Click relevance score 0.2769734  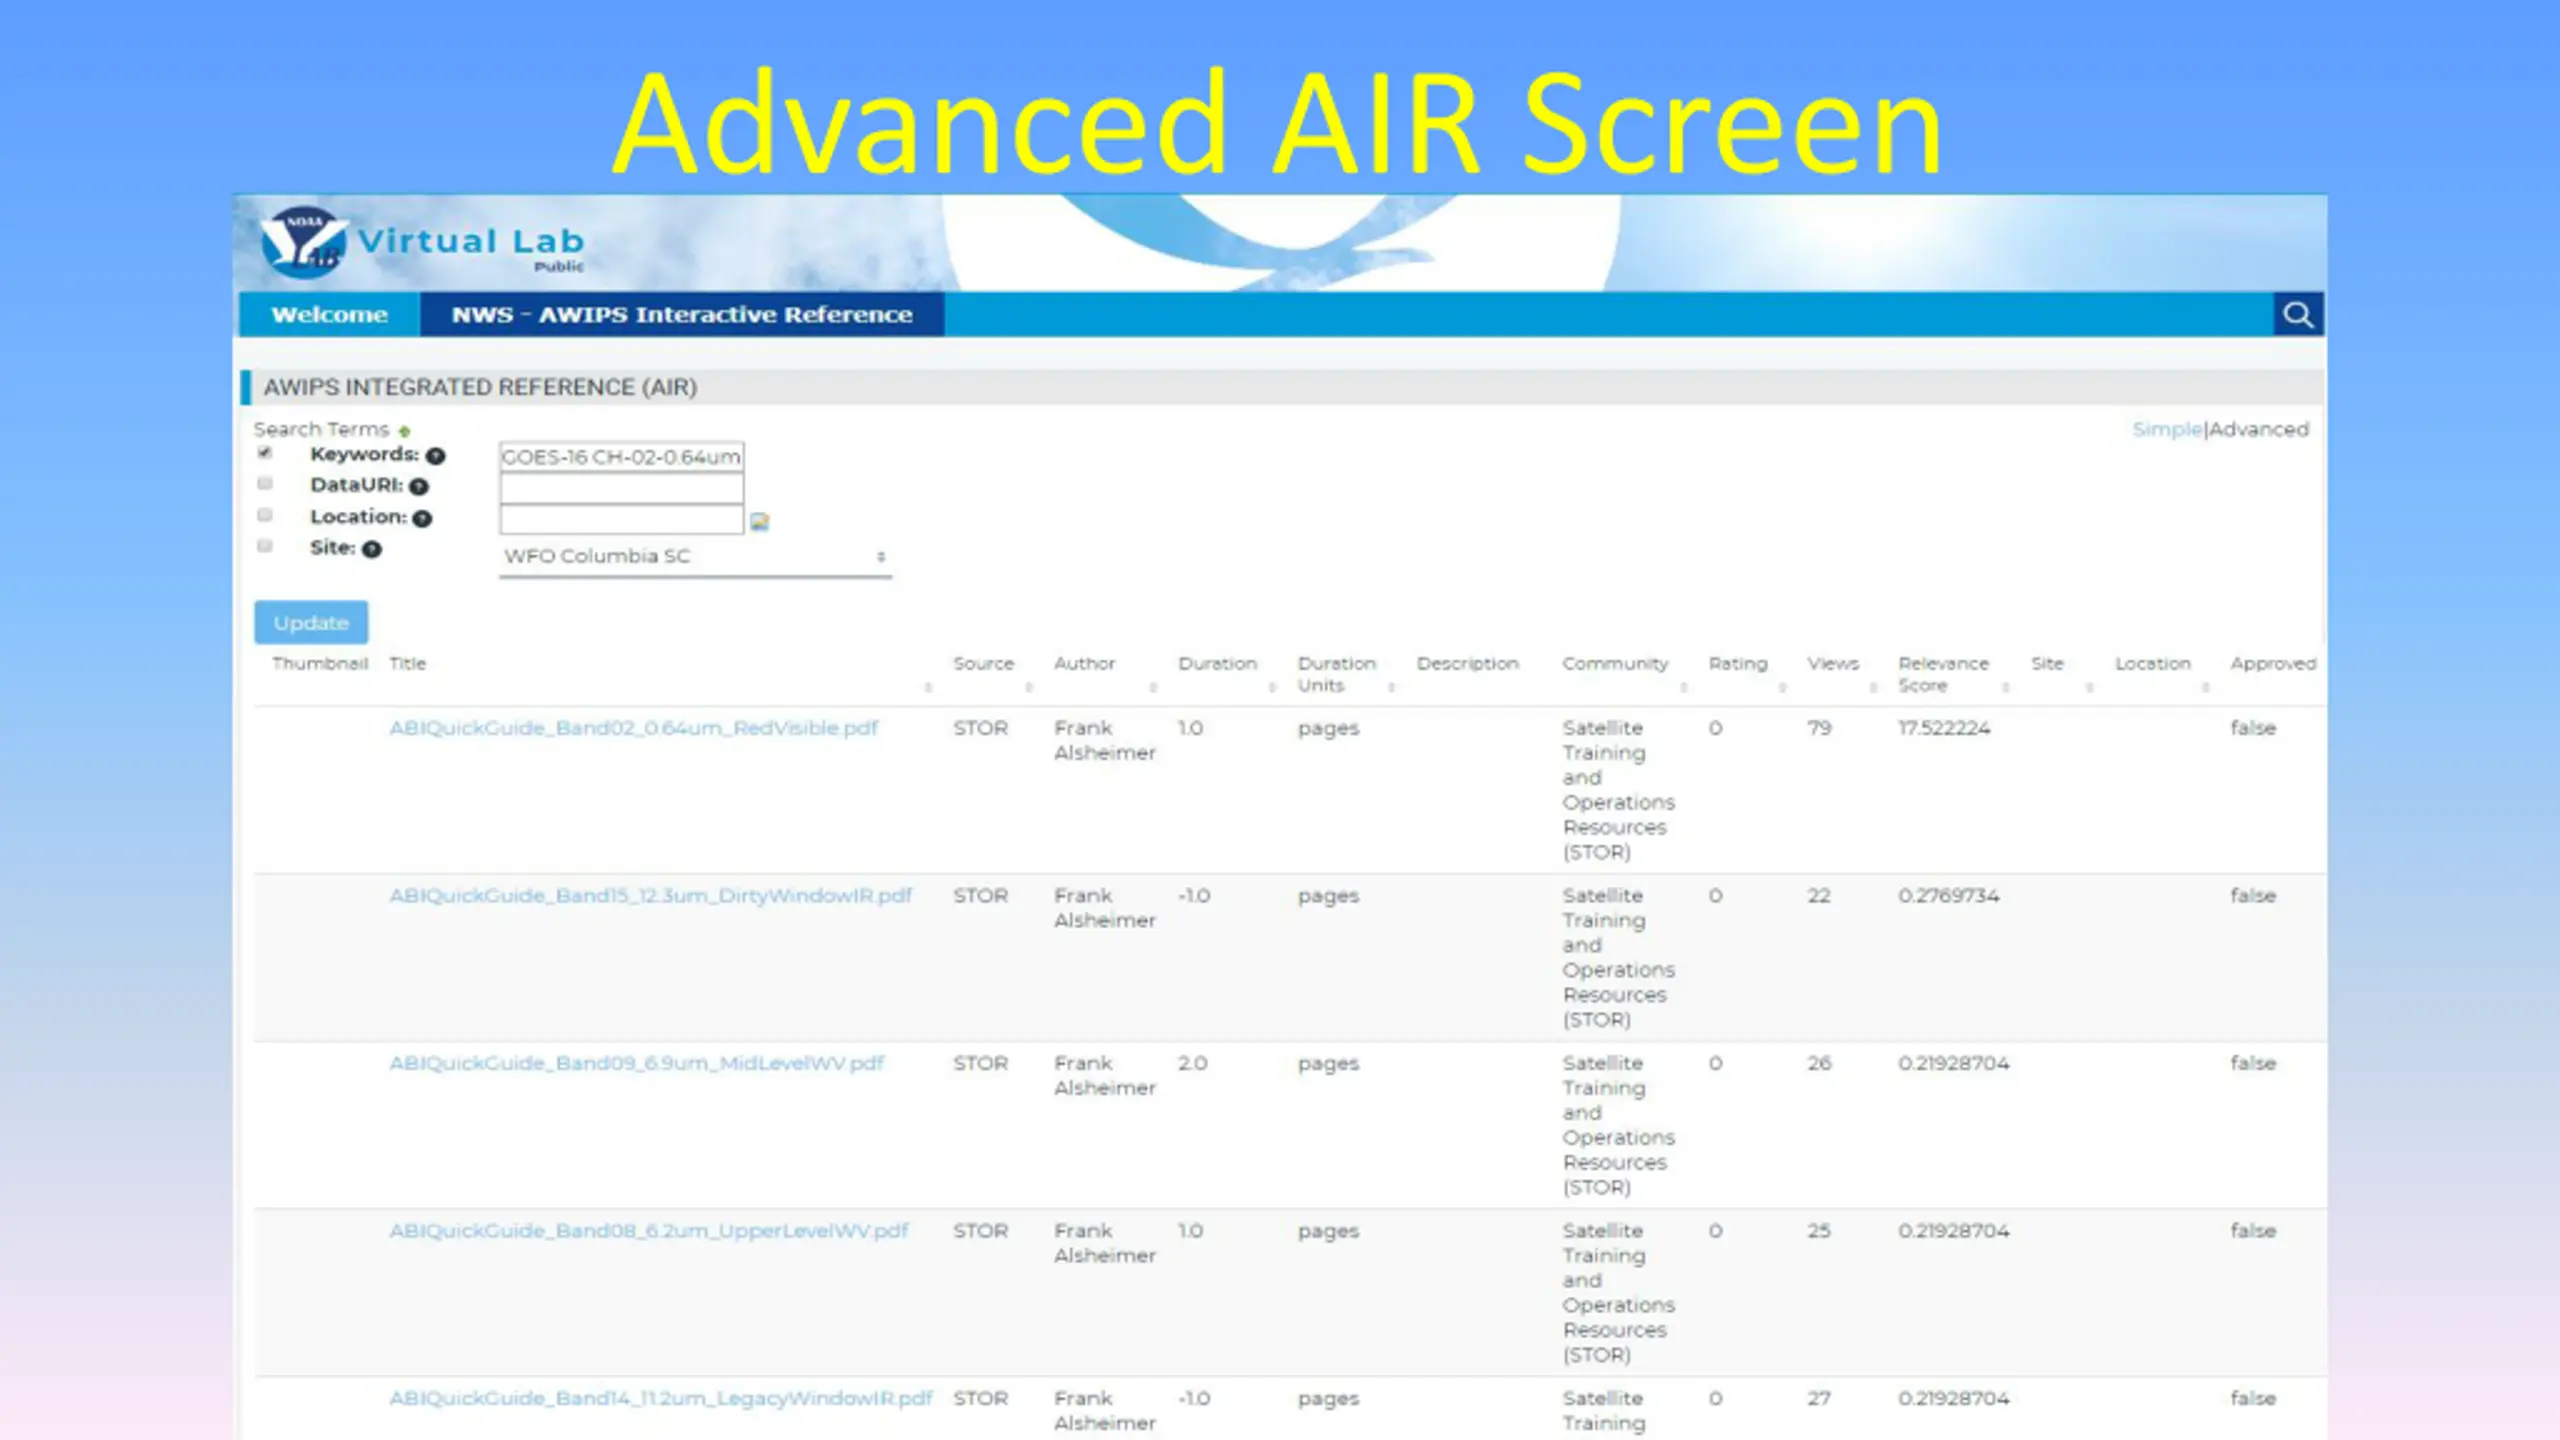pyautogui.click(x=1949, y=896)
